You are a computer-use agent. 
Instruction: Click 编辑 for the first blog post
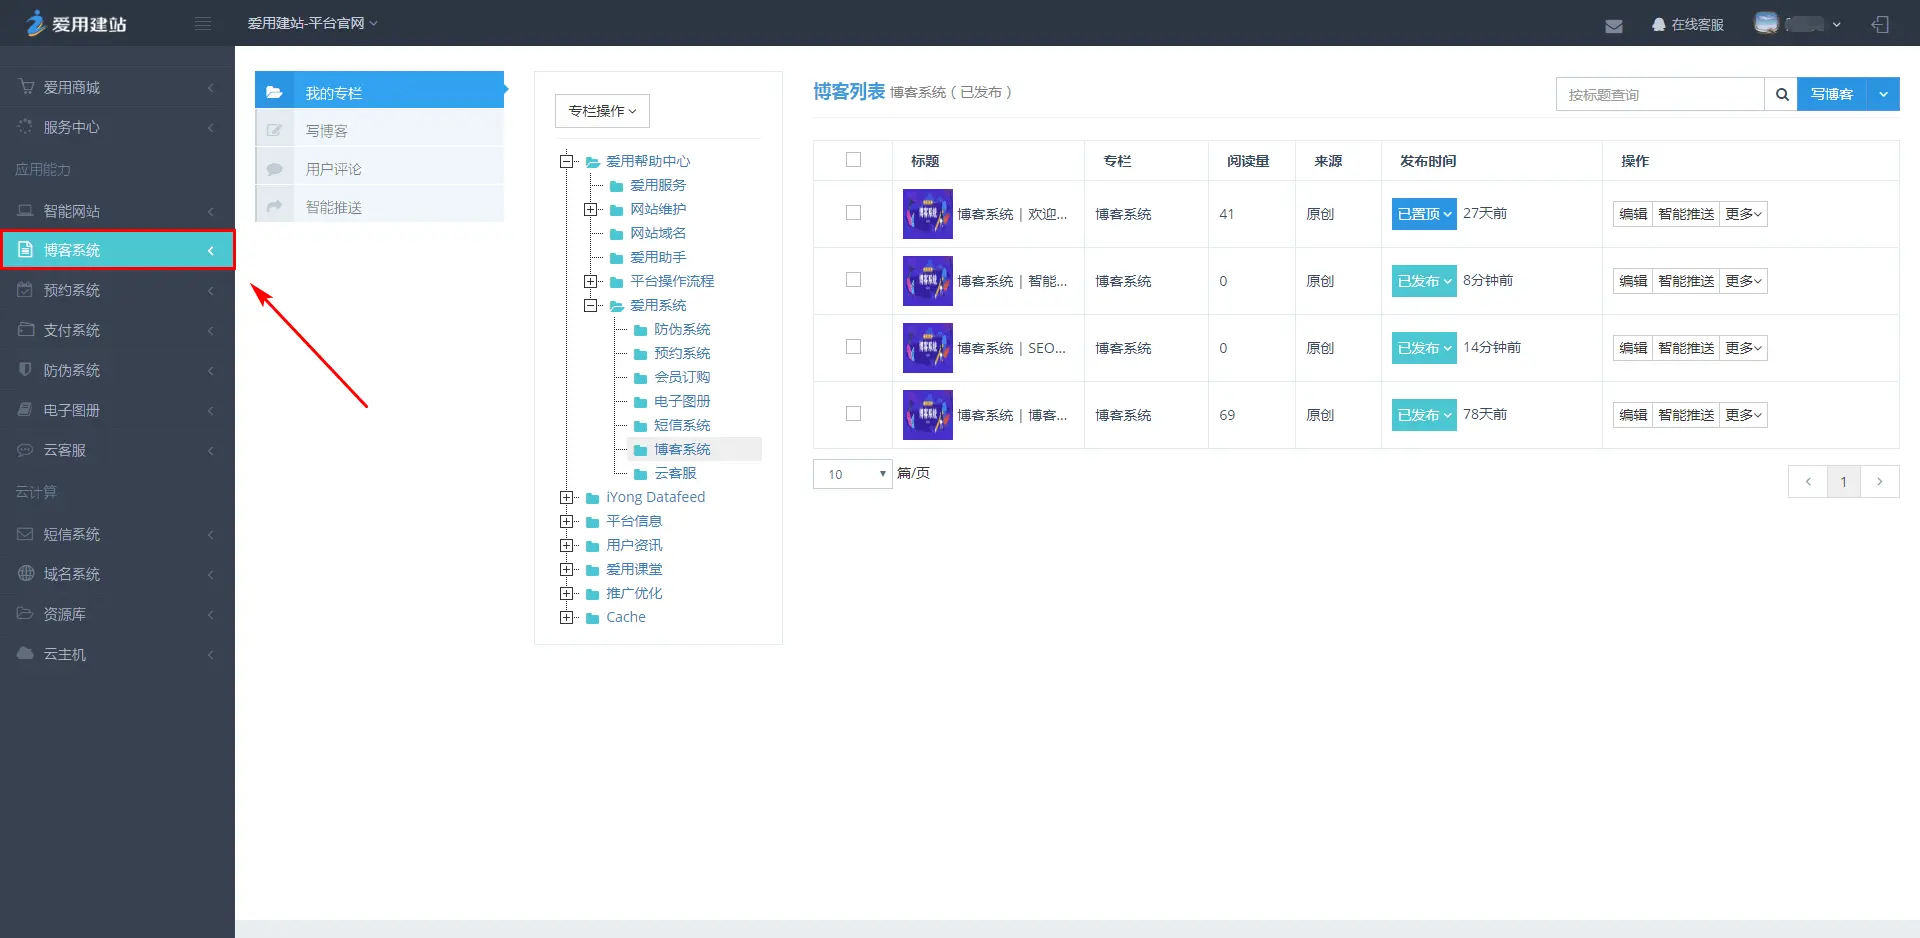[1632, 214]
